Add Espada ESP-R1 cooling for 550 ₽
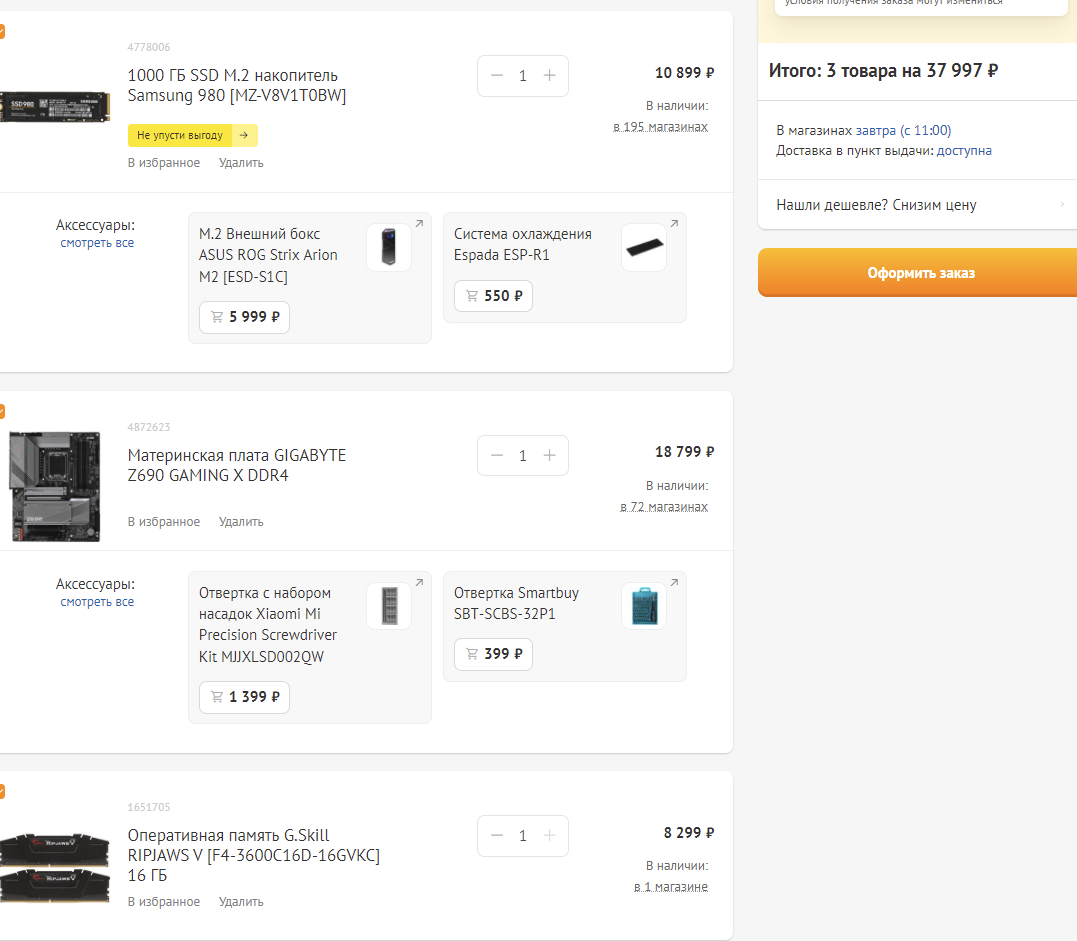The image size is (1077, 941). tap(493, 296)
